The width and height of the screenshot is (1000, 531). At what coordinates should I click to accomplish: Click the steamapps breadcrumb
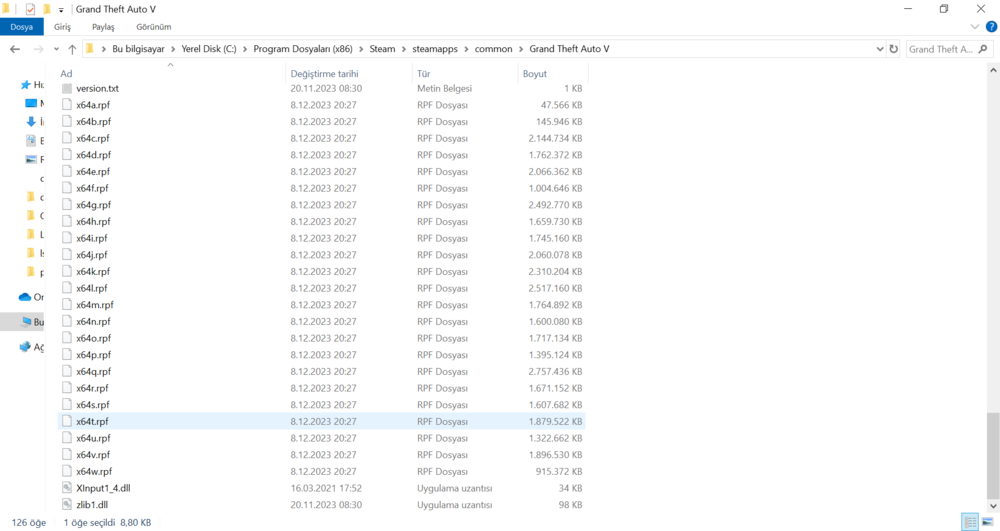[x=435, y=48]
